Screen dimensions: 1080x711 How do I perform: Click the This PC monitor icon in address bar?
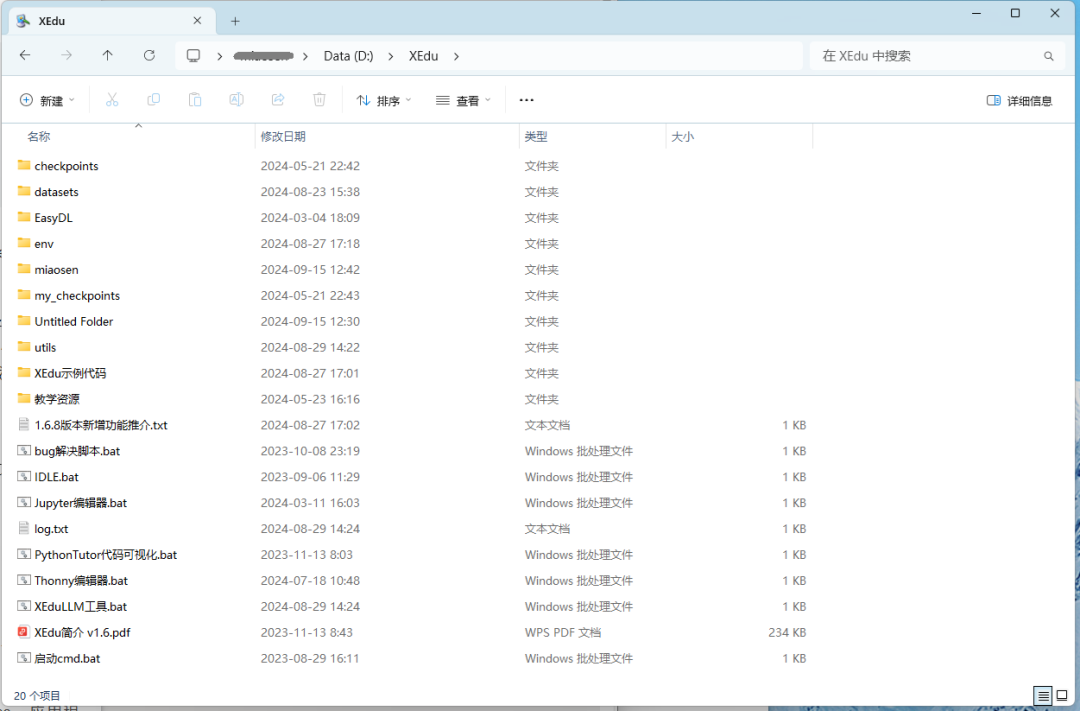tap(194, 56)
